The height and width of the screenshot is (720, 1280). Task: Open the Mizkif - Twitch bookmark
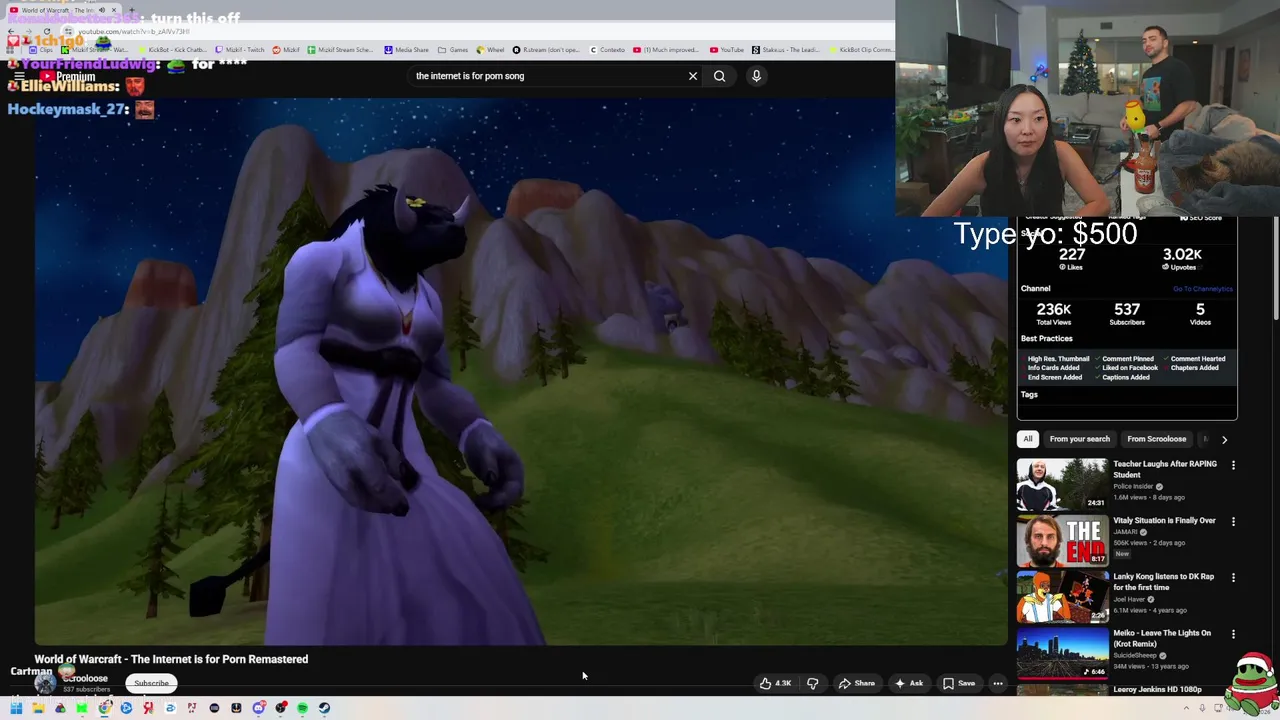[x=240, y=49]
